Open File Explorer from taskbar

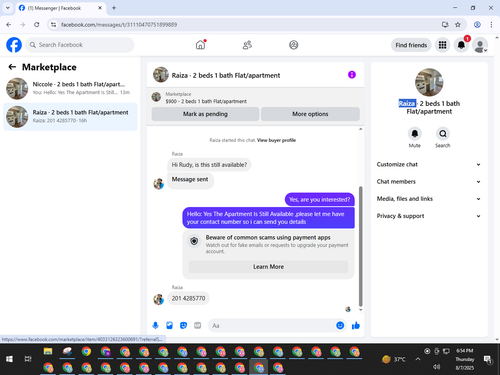(48, 351)
